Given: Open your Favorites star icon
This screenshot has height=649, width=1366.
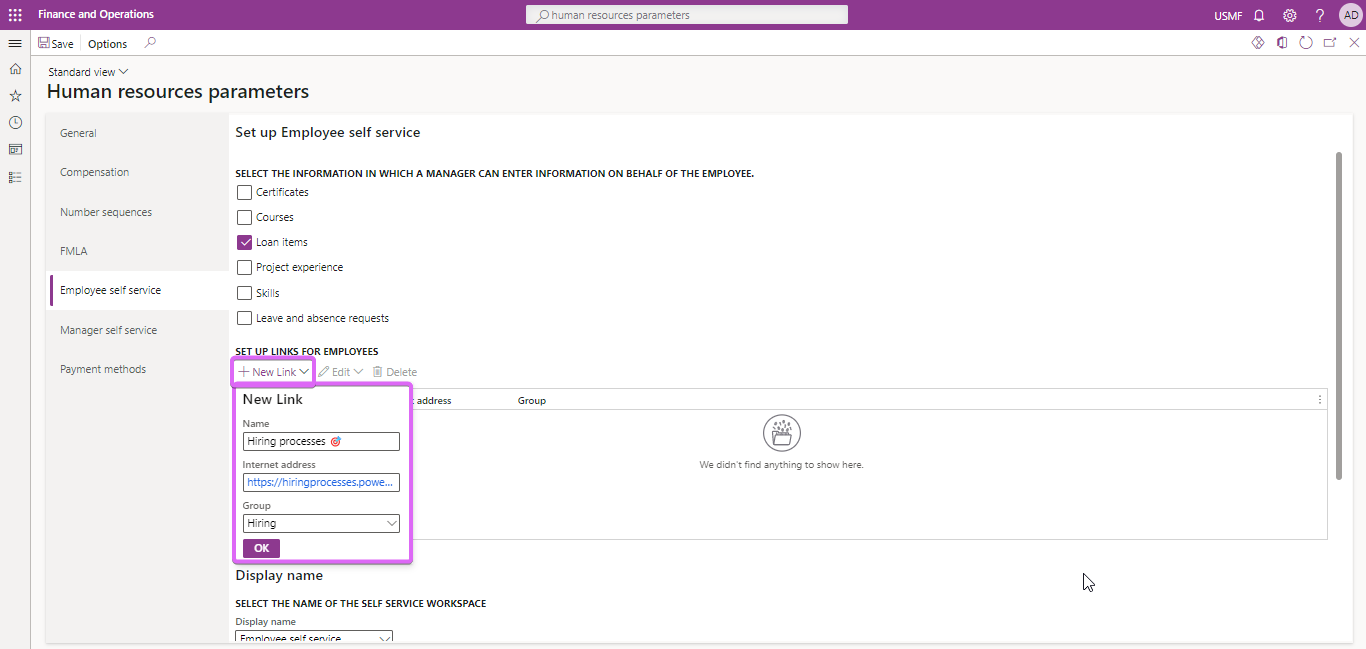Looking at the screenshot, I should [x=14, y=95].
